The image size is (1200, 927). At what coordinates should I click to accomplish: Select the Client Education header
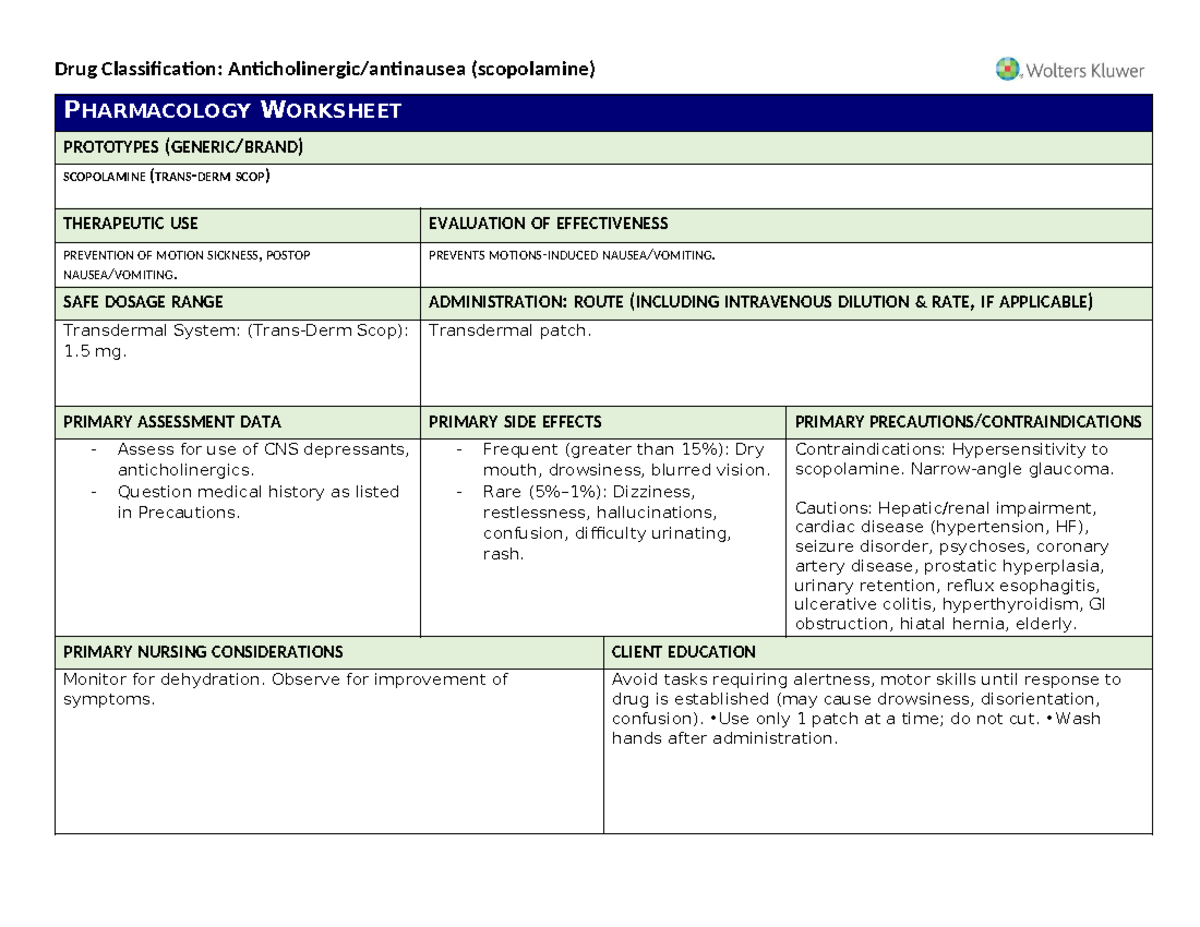(683, 652)
